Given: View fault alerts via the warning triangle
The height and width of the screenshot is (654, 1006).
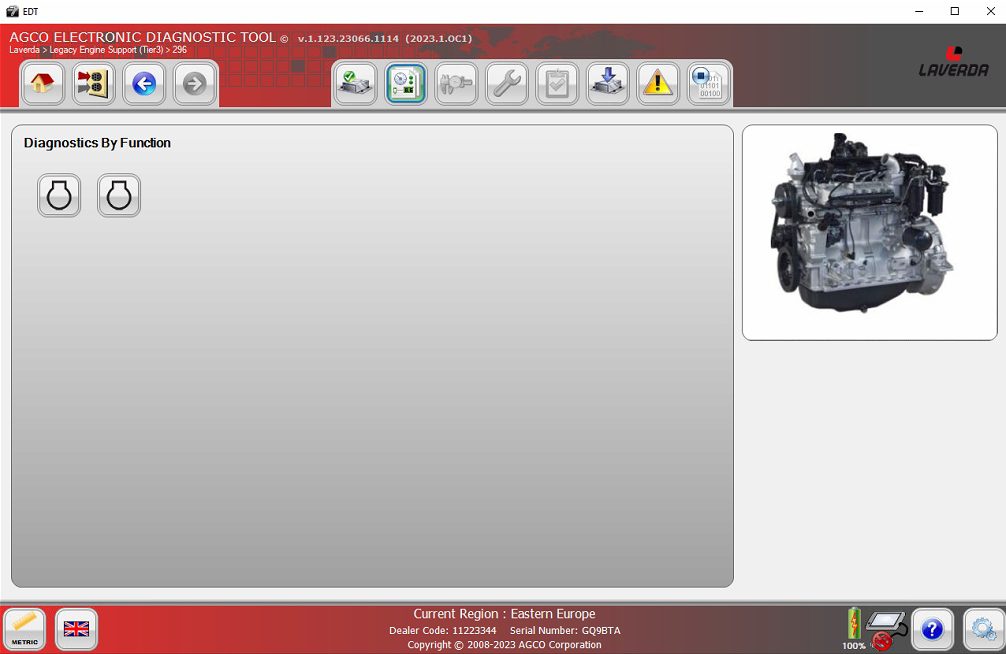Looking at the screenshot, I should coord(657,83).
